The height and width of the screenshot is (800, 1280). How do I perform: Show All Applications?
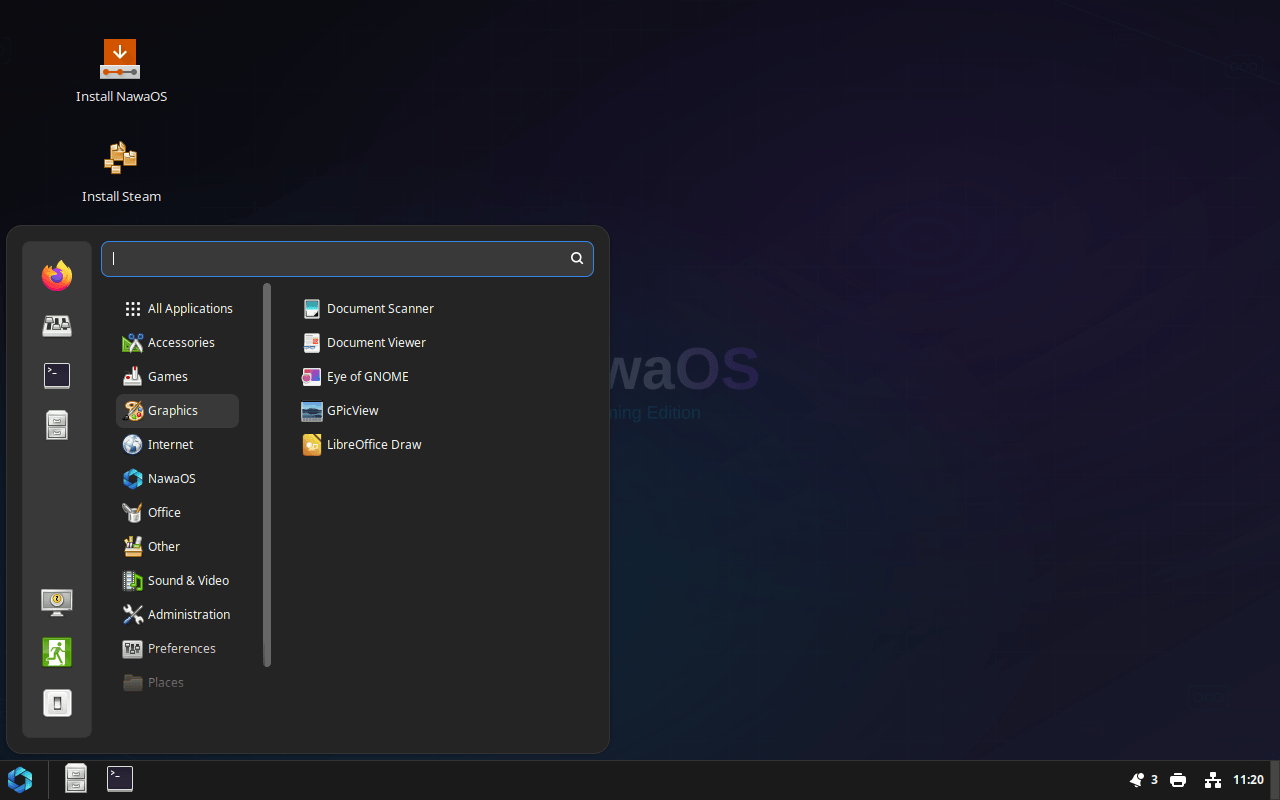click(x=190, y=308)
